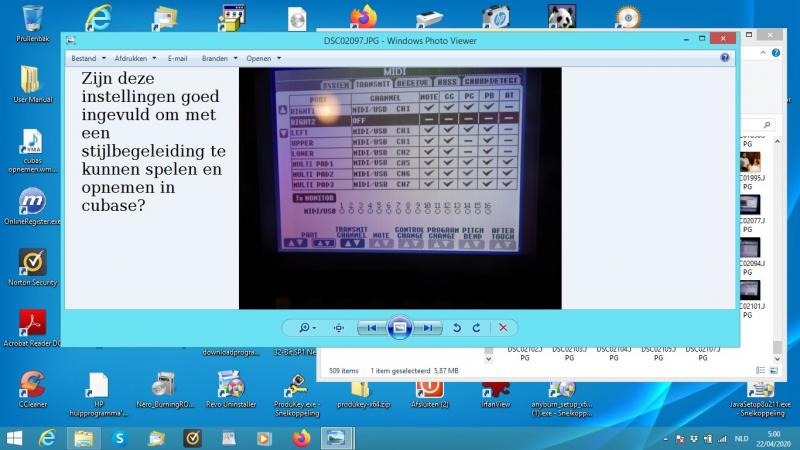Open File Explorer from taskbar

[x=84, y=438]
